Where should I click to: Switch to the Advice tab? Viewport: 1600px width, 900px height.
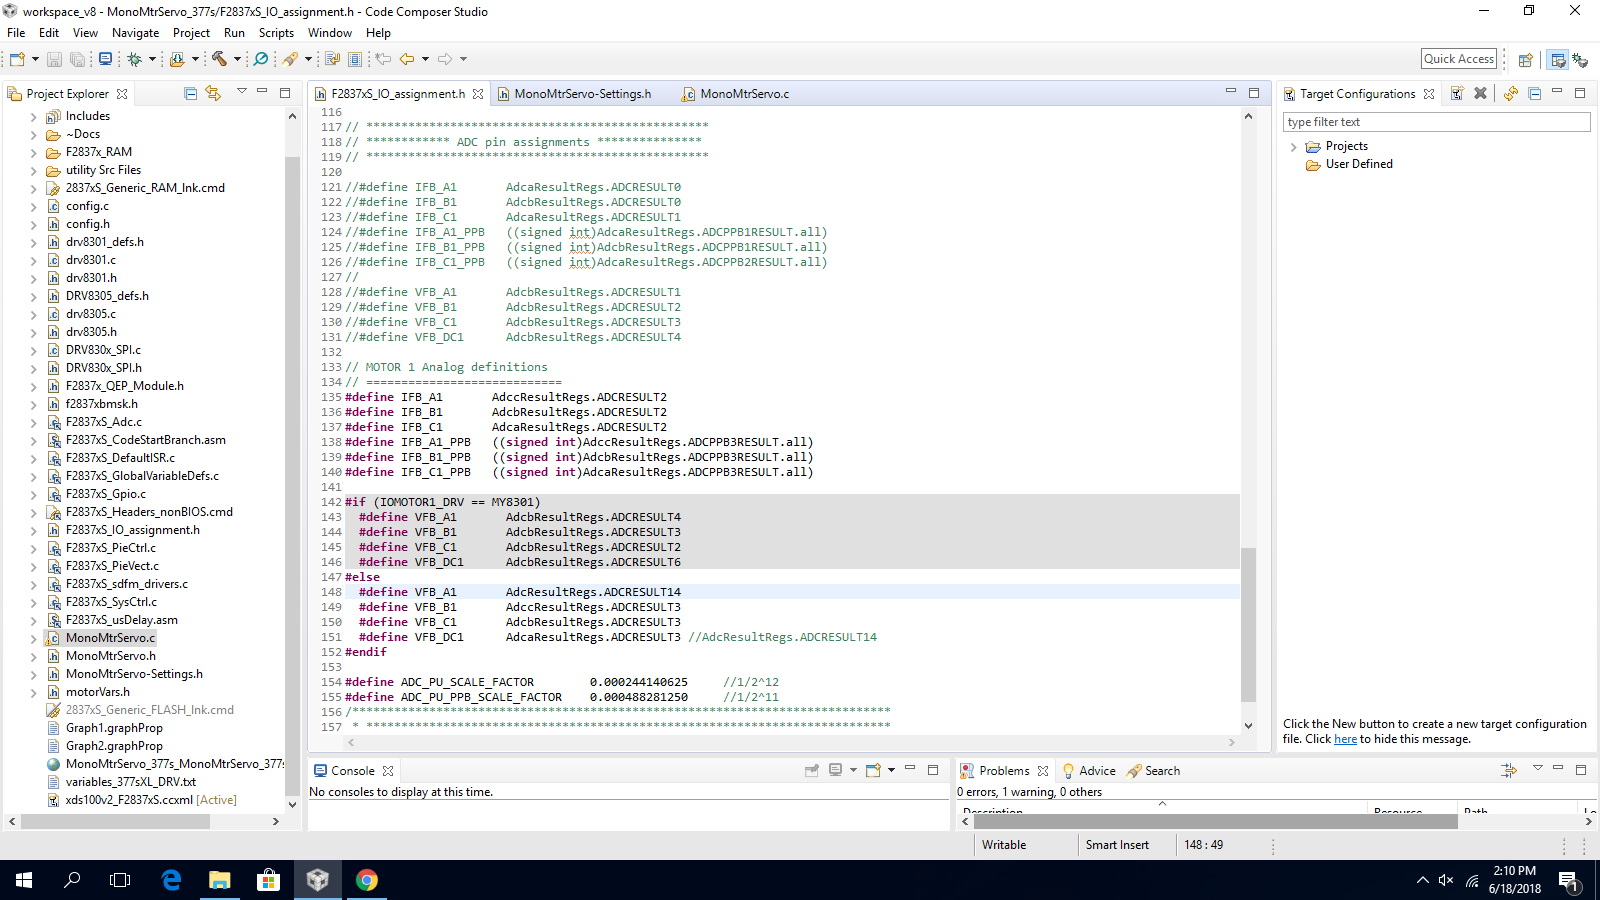coord(1088,771)
